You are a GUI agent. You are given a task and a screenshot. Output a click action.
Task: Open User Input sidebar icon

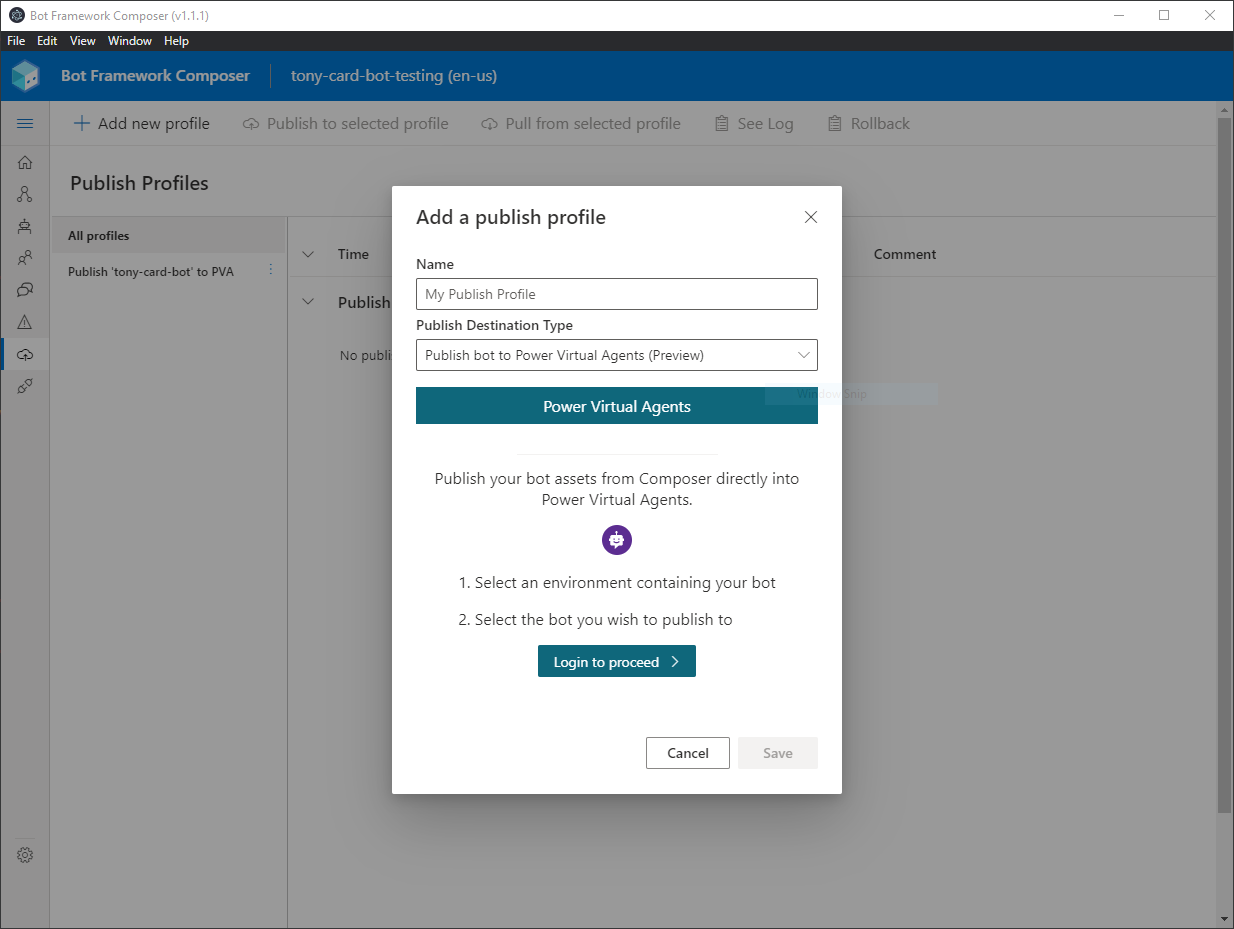[25, 258]
